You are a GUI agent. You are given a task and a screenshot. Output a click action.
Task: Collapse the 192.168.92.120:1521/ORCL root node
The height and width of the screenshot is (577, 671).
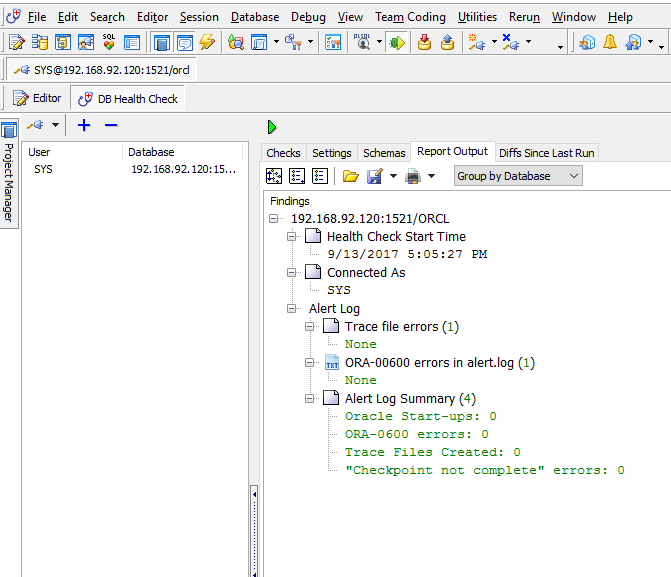(x=275, y=219)
